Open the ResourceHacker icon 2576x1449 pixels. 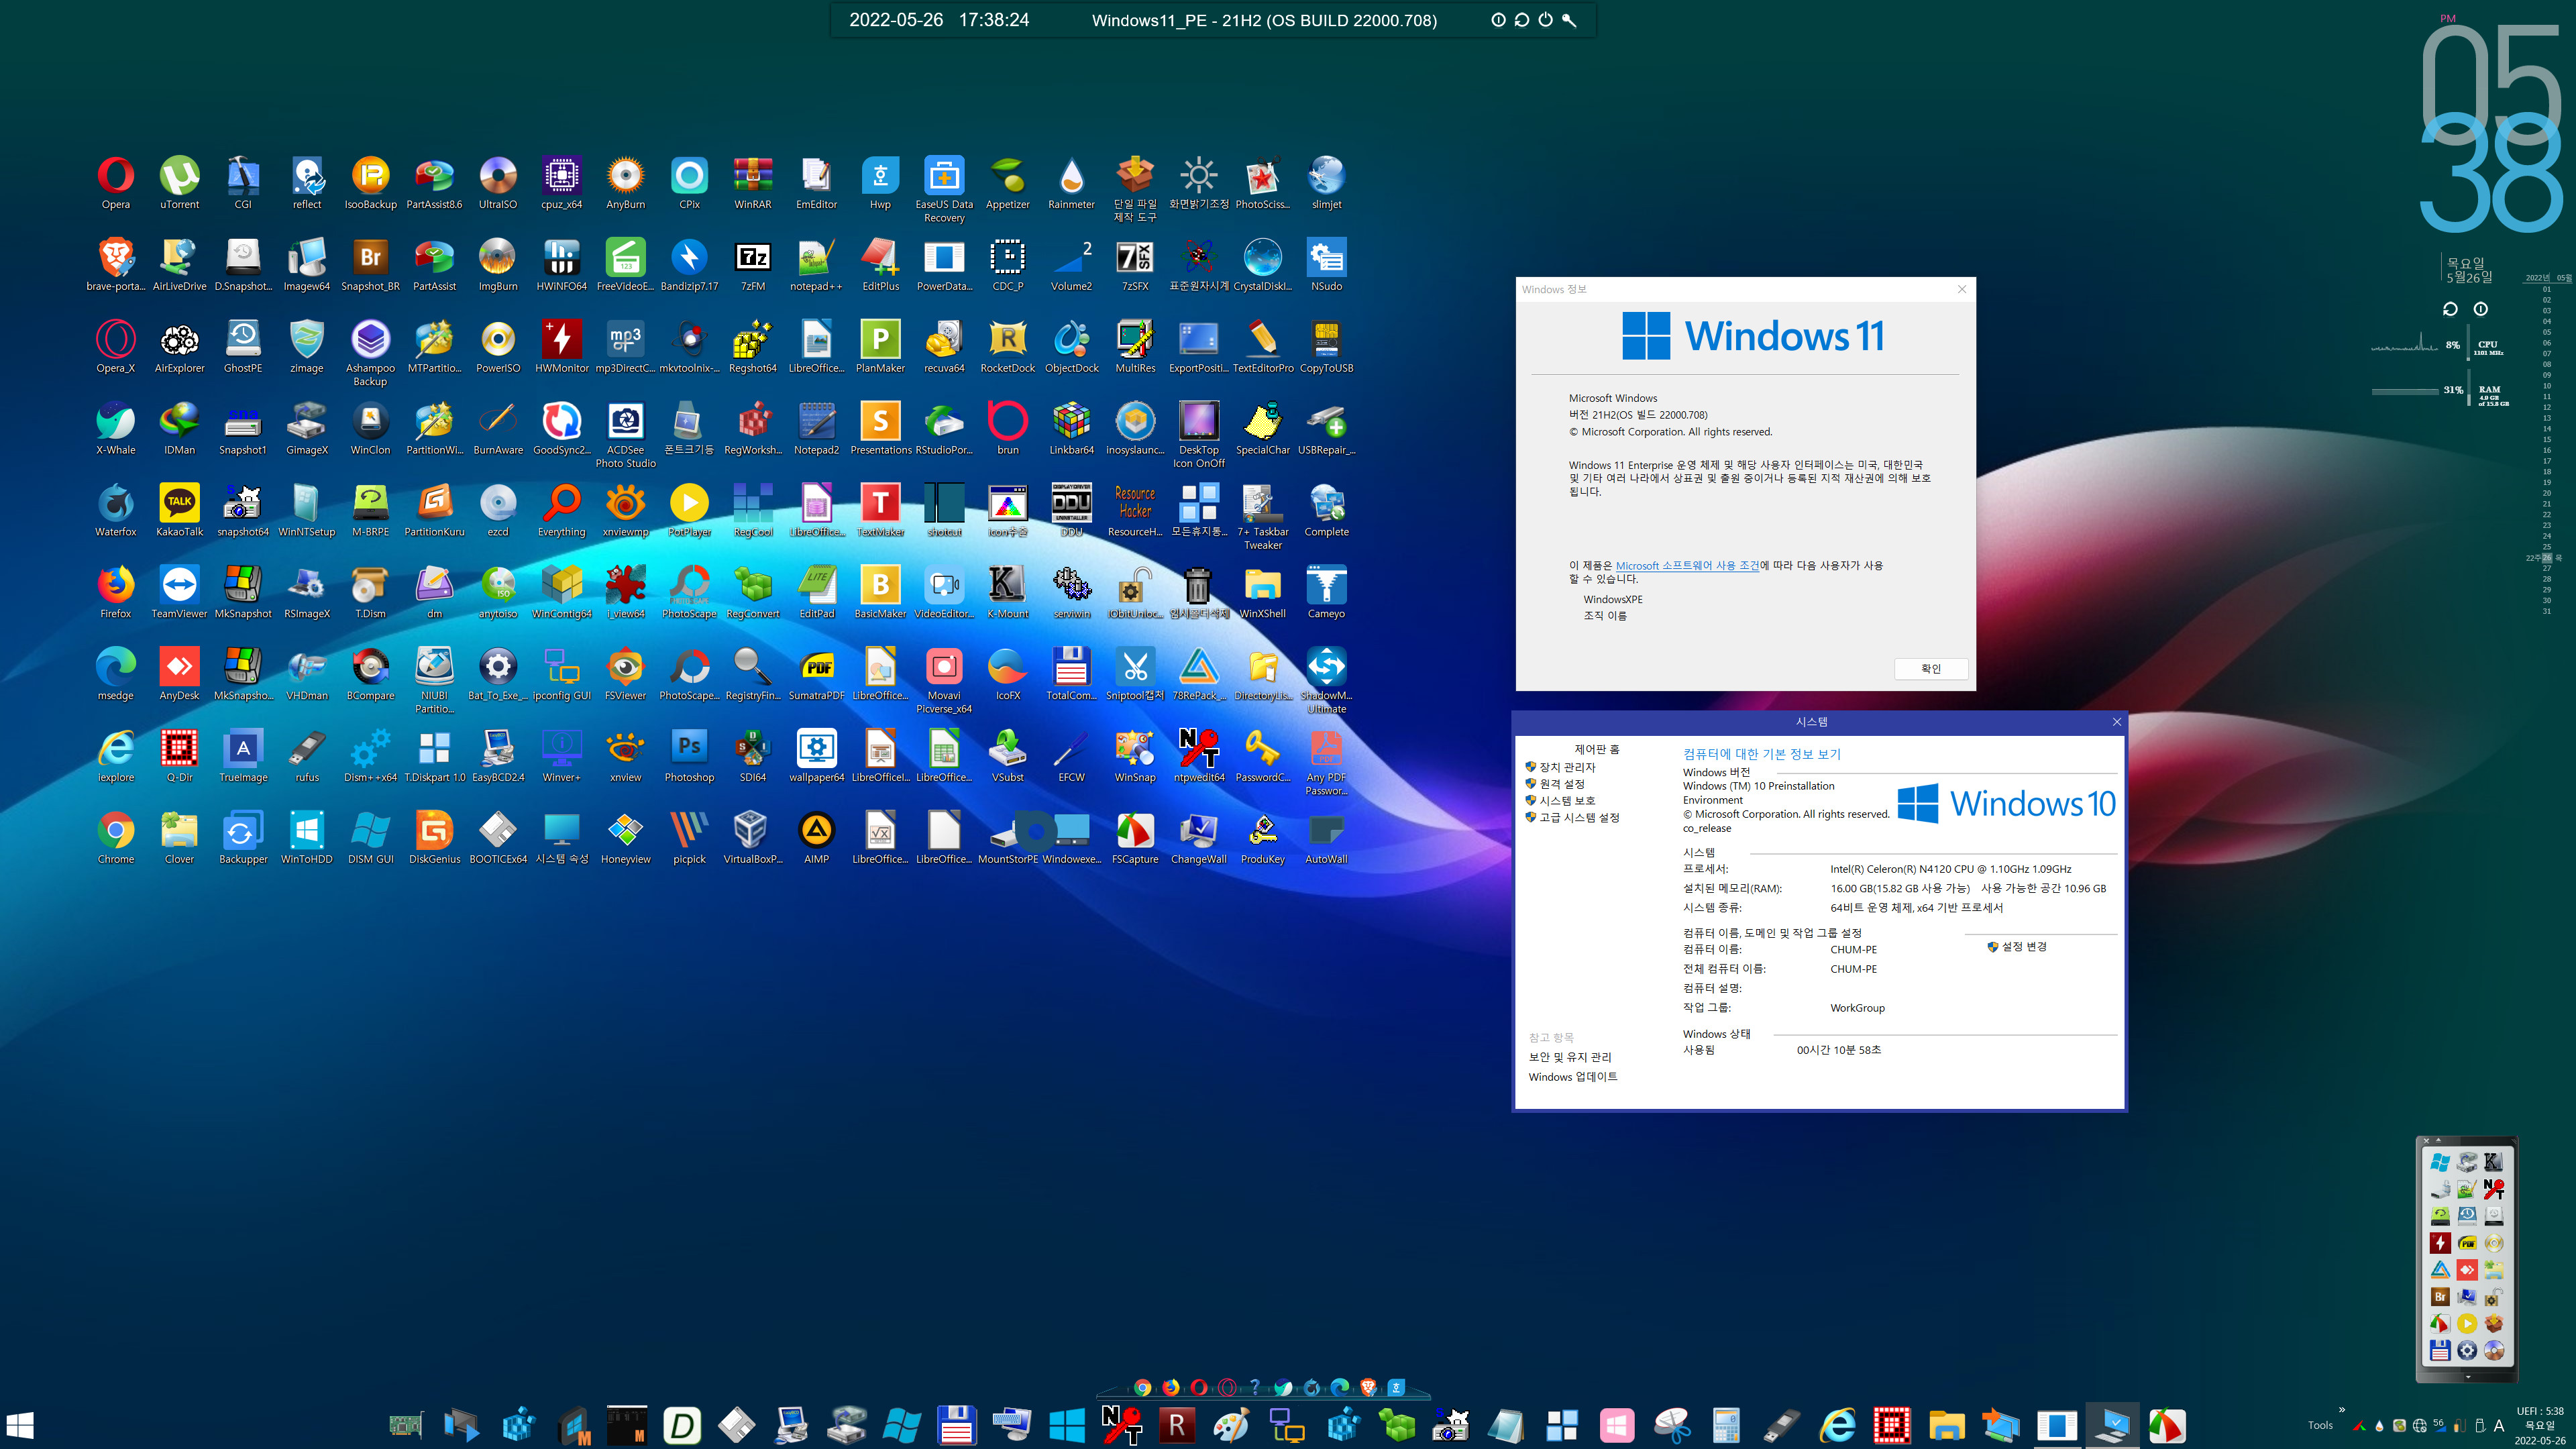coord(1135,510)
